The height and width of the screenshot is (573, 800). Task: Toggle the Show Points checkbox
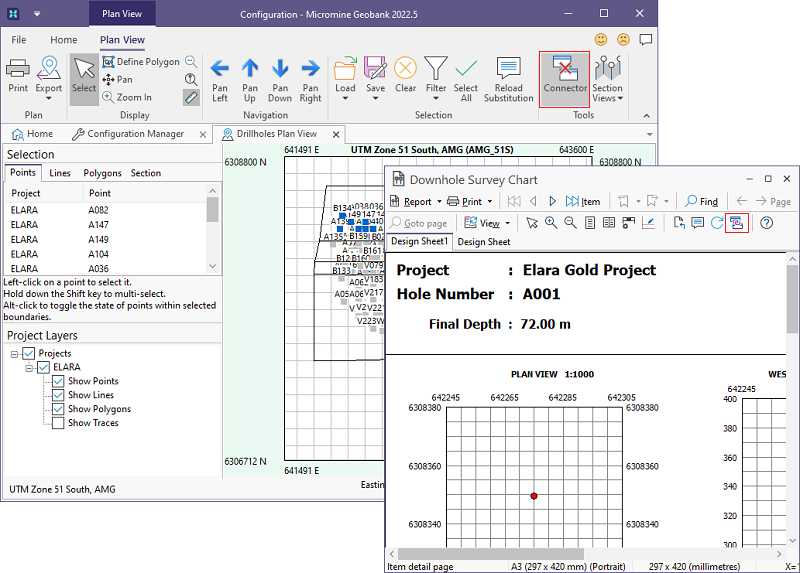point(58,381)
